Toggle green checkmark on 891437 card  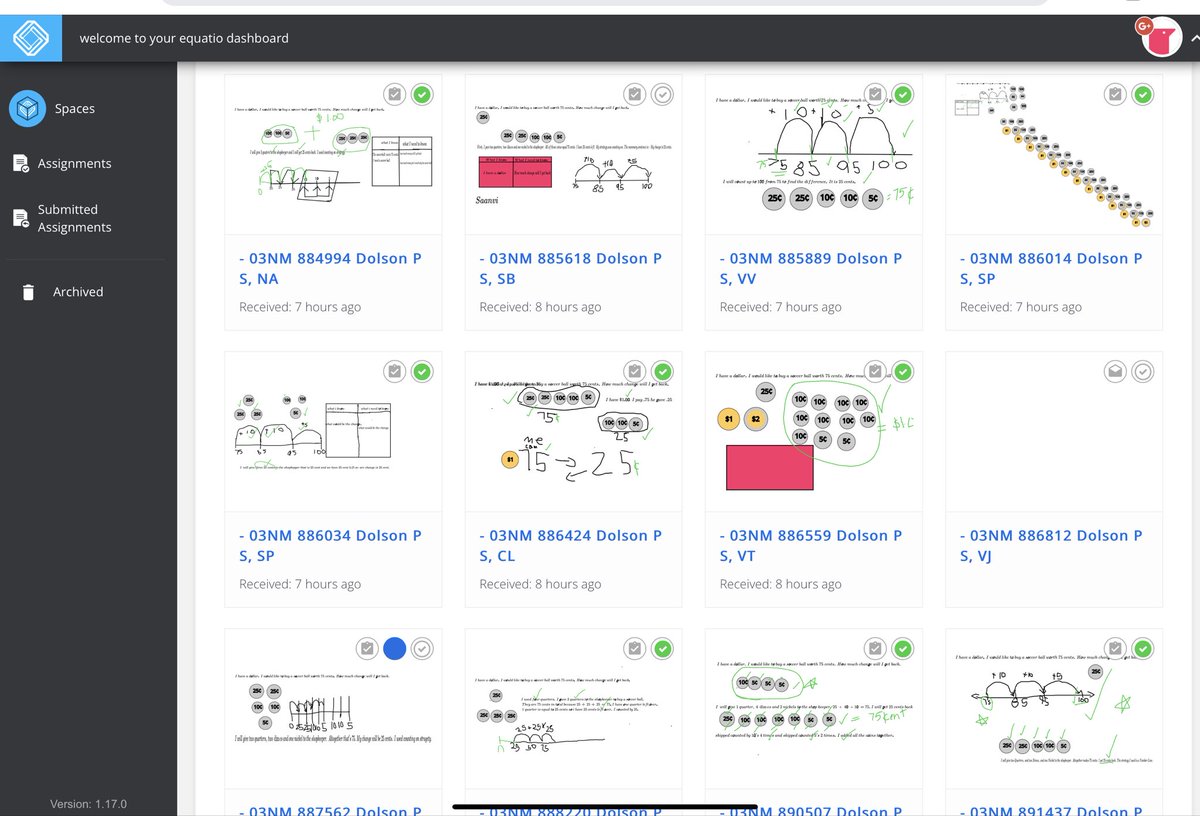[x=1143, y=649]
